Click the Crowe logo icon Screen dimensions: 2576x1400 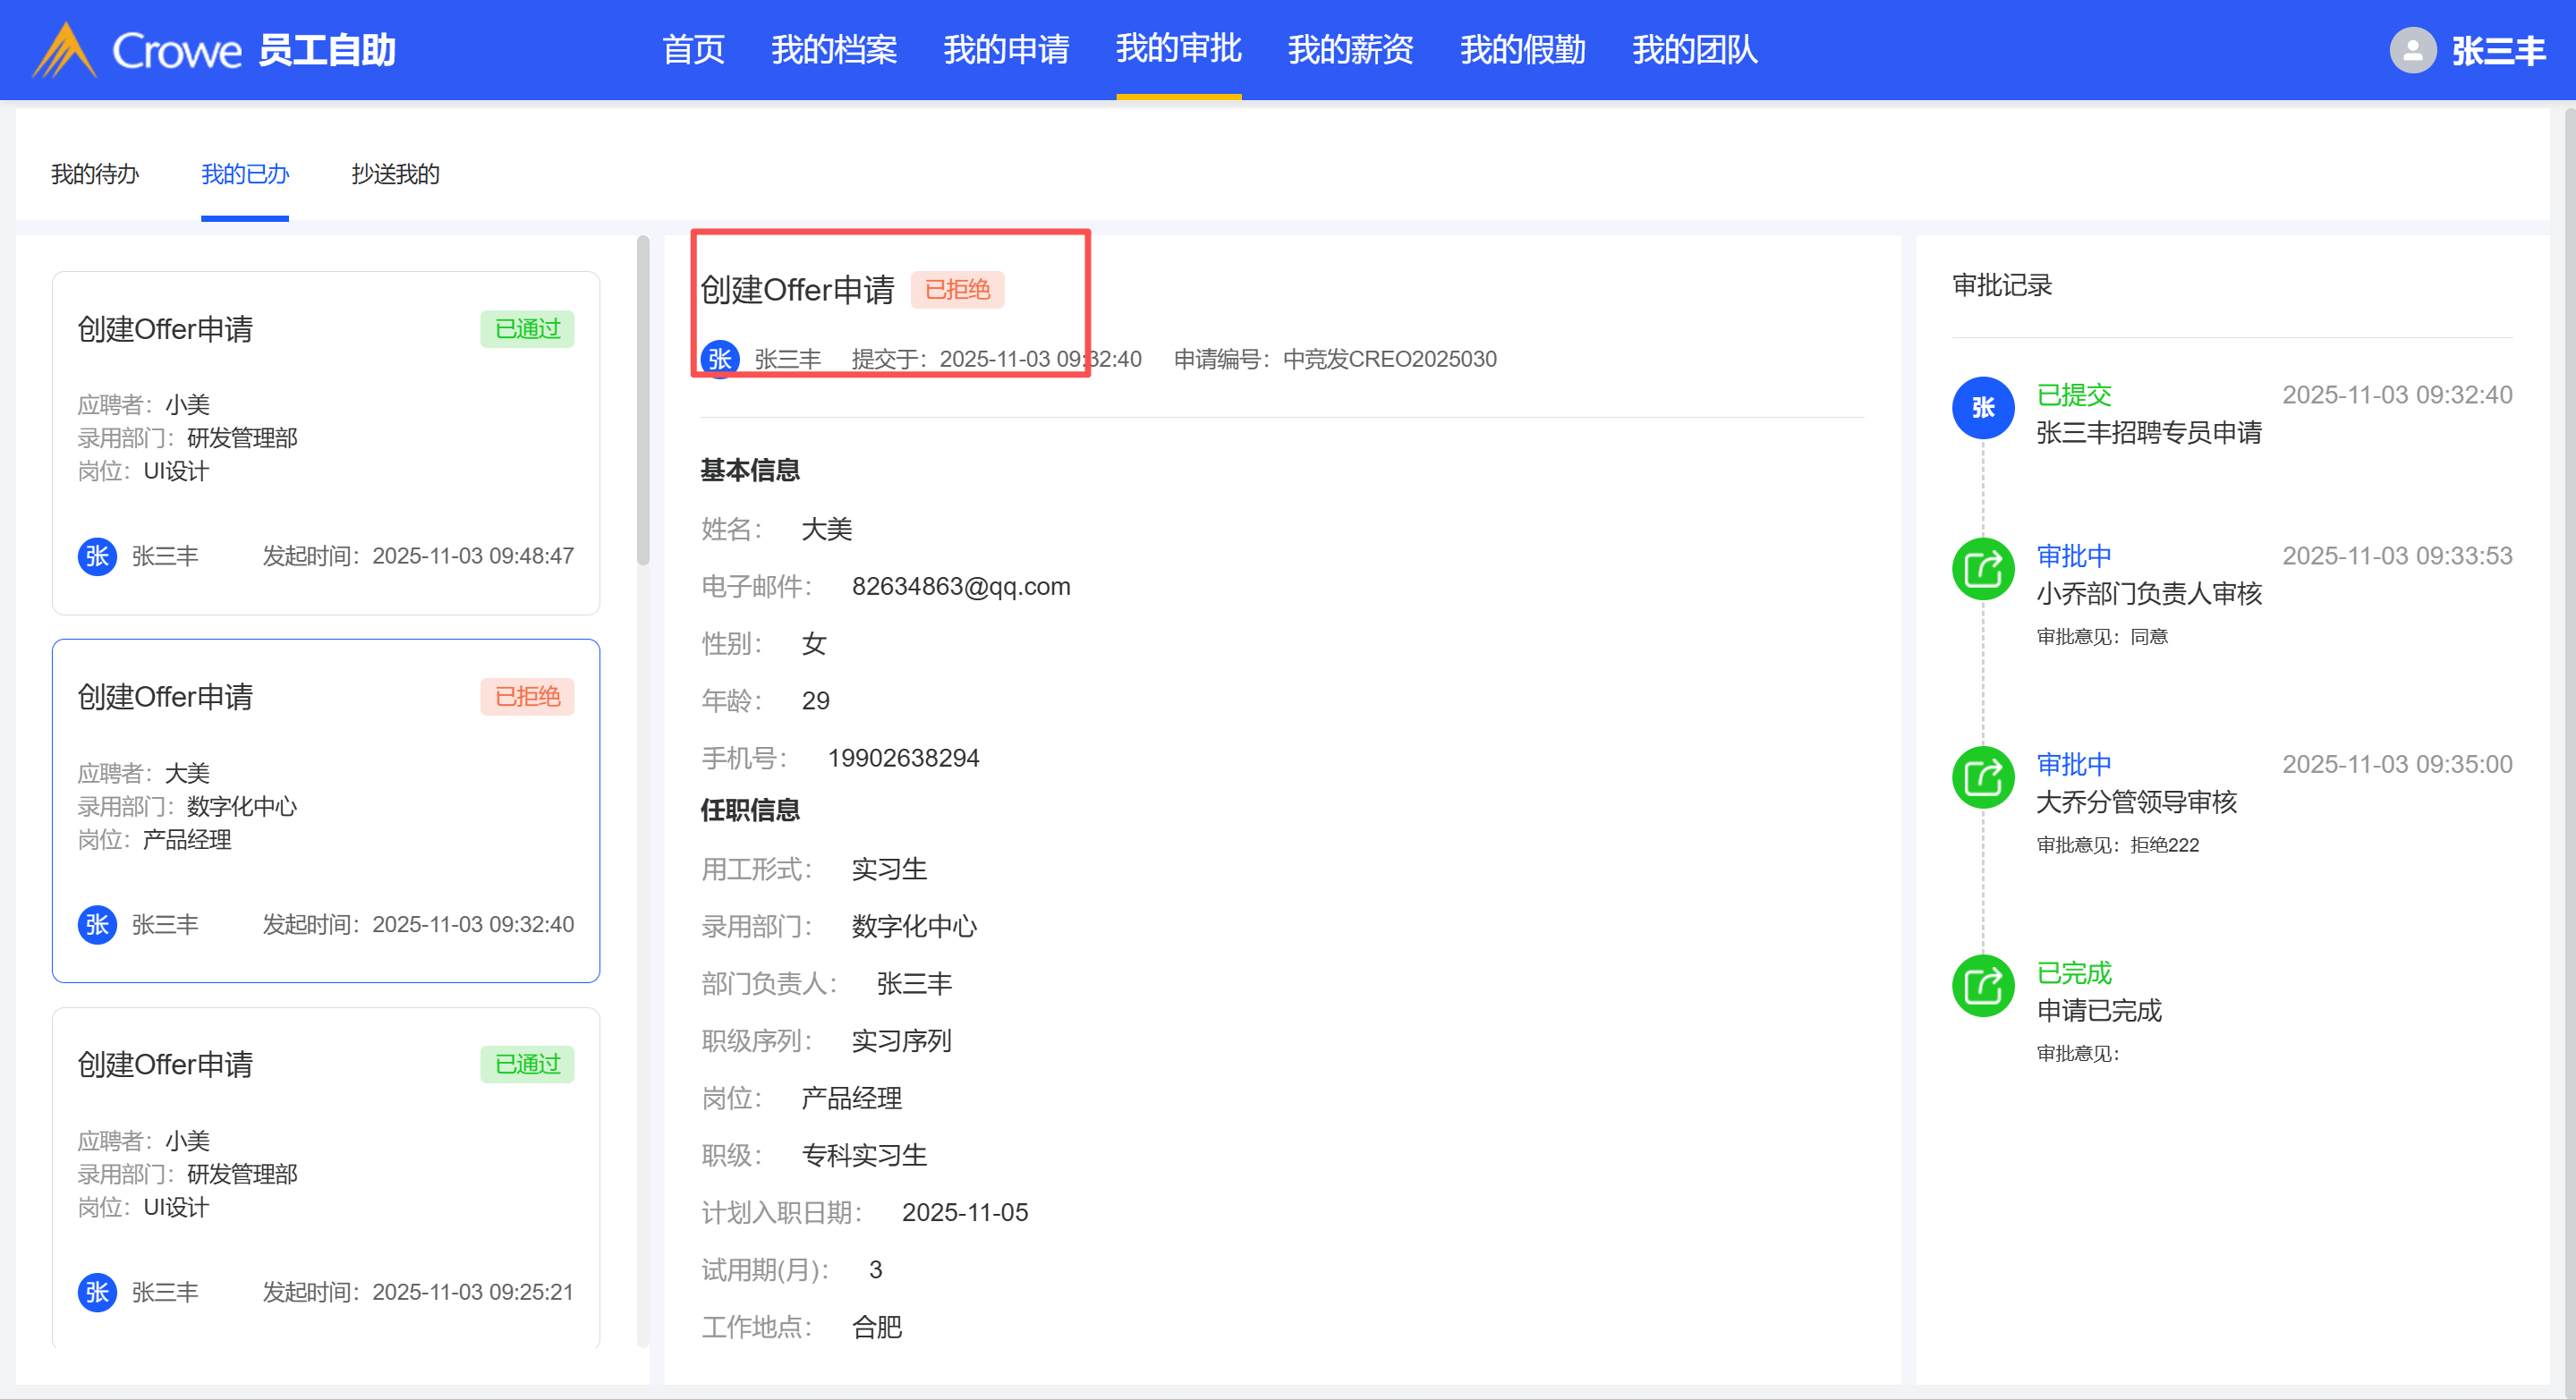(x=64, y=50)
